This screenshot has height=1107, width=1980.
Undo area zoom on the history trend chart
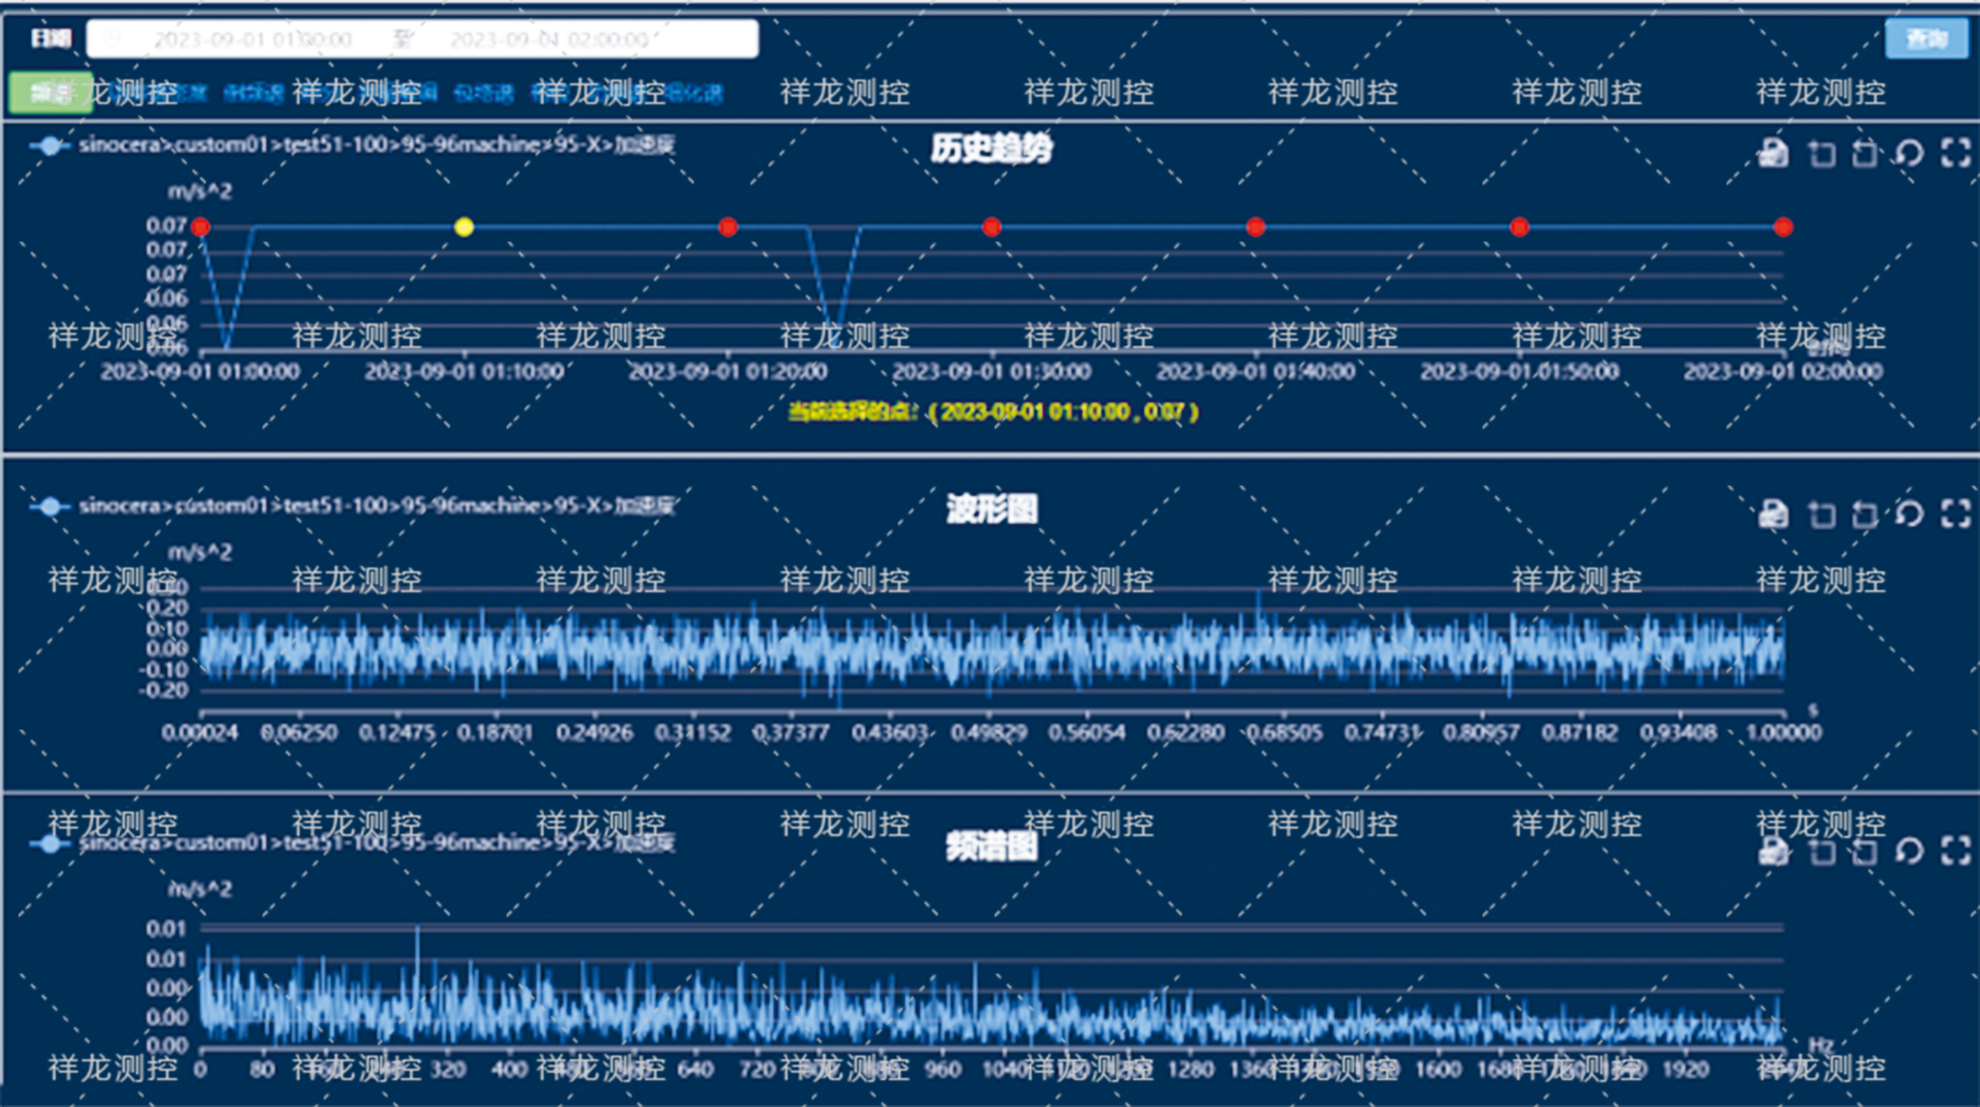(x=1864, y=153)
